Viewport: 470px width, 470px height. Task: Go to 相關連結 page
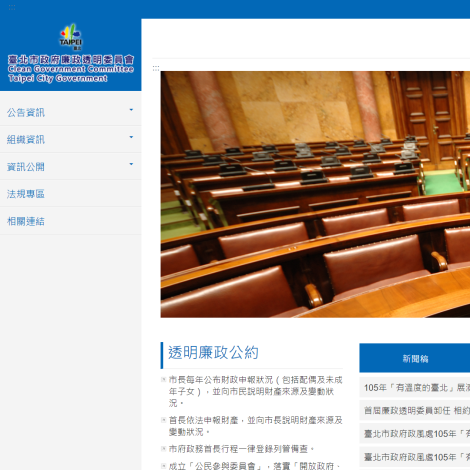(26, 221)
